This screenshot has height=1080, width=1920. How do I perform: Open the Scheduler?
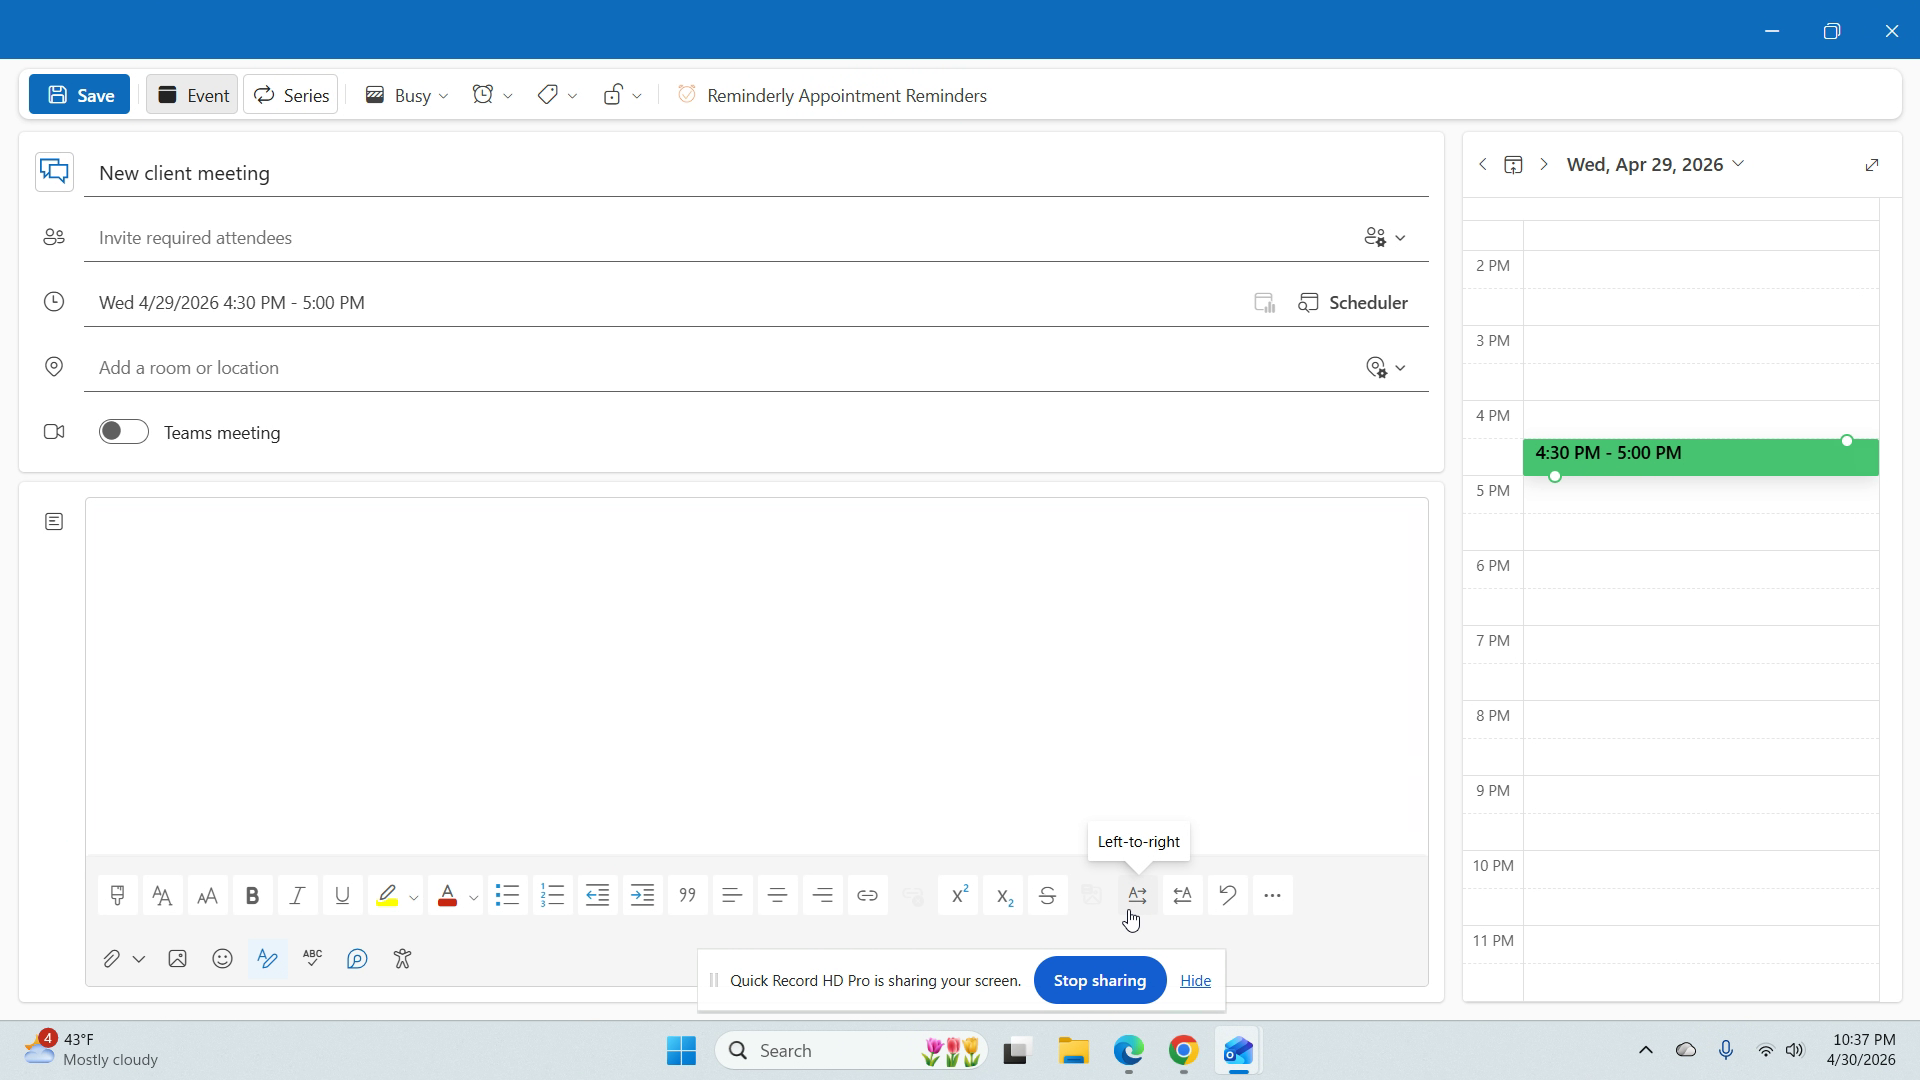point(1353,303)
